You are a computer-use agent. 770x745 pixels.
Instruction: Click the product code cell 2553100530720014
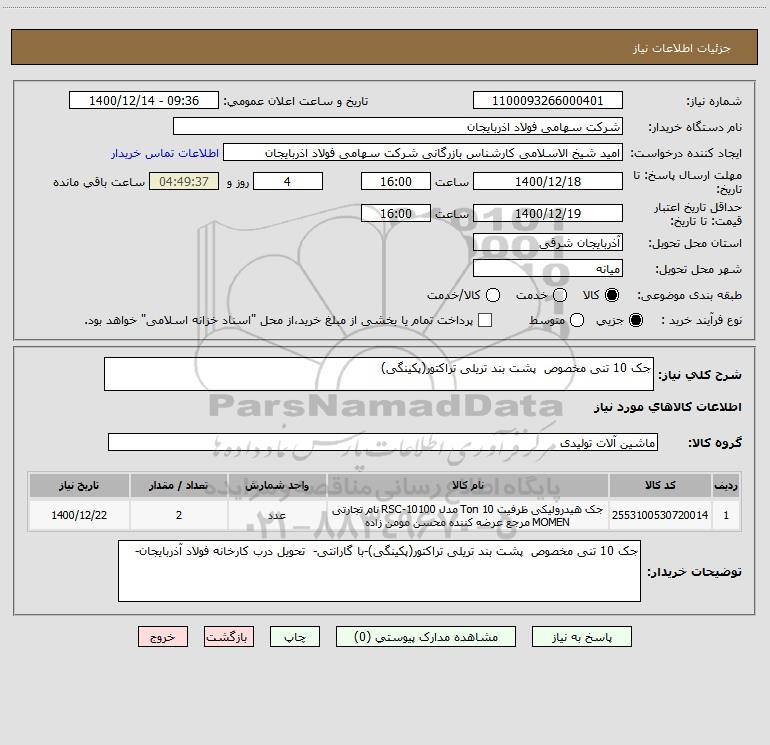click(x=660, y=515)
